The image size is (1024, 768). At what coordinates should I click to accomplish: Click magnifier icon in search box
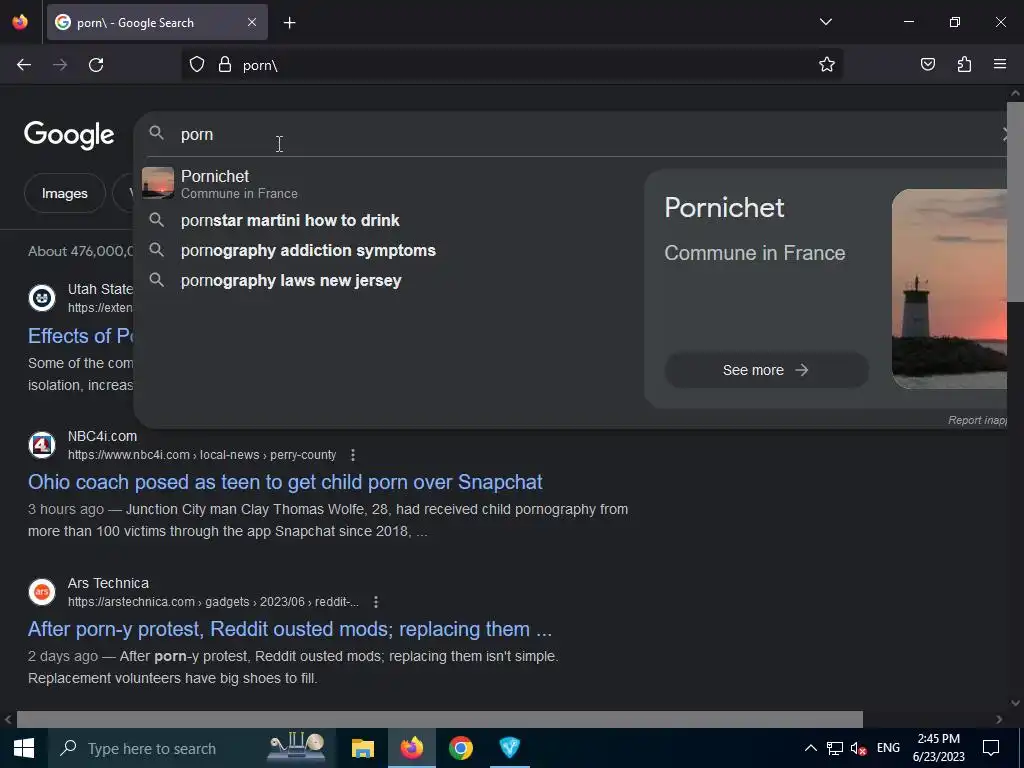click(156, 133)
